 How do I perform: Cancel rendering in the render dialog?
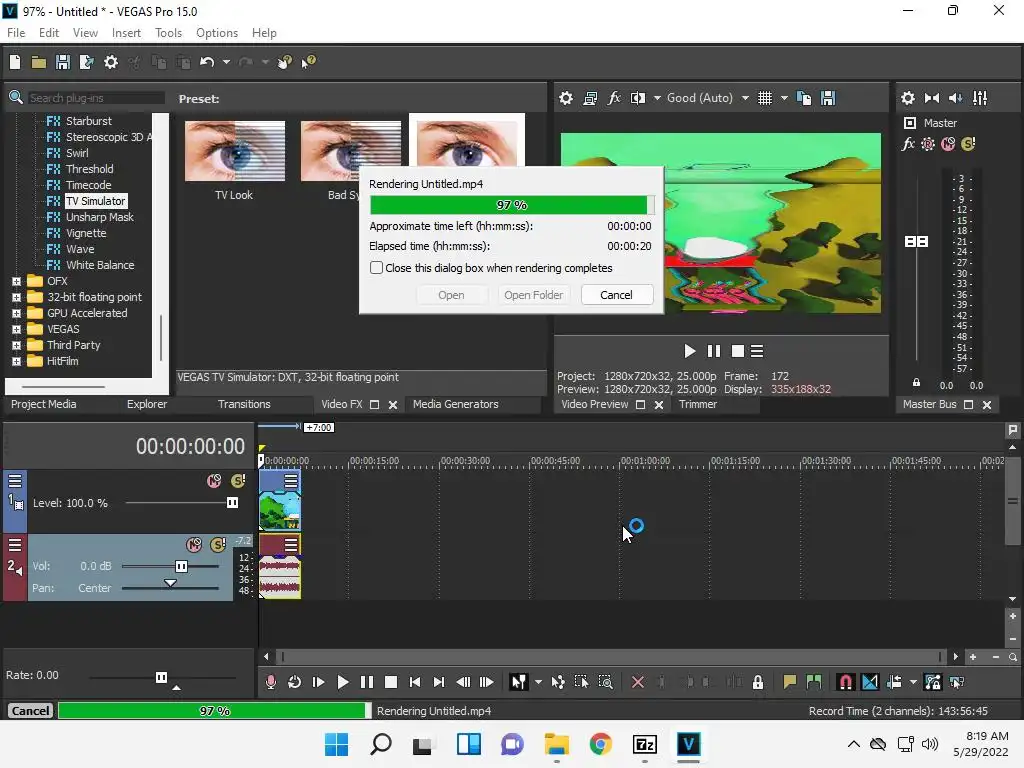pyautogui.click(x=616, y=295)
